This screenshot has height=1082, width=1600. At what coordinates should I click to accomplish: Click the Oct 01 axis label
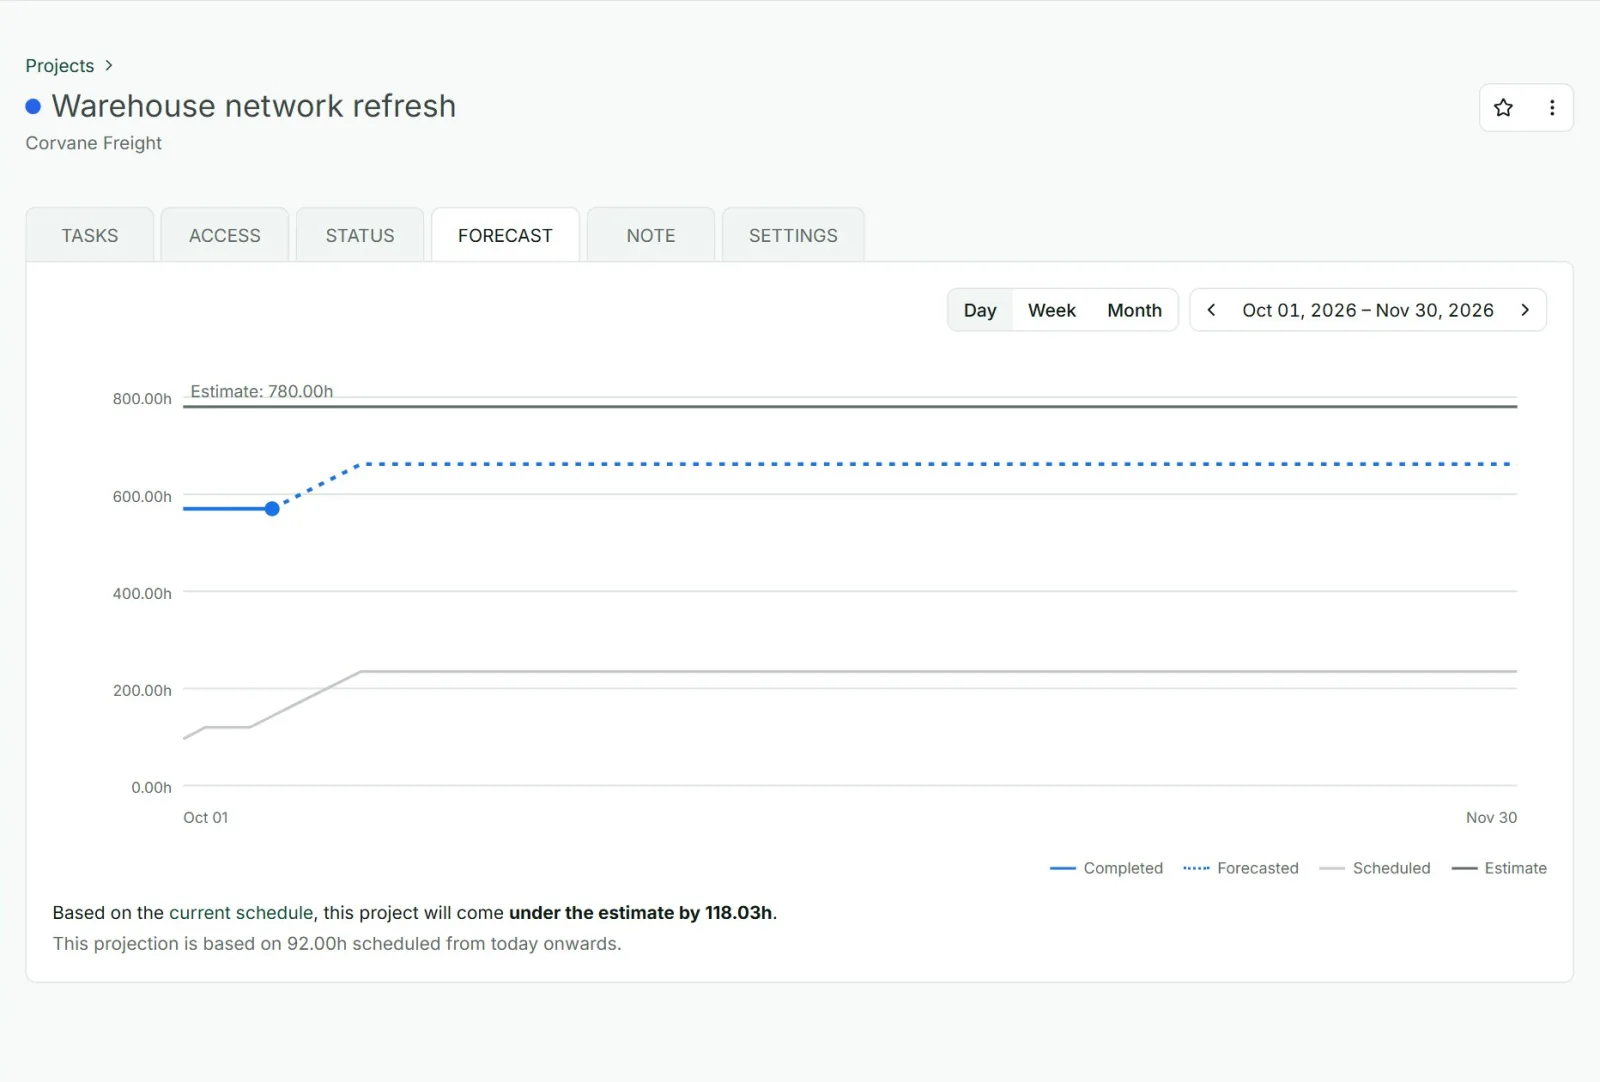206,817
